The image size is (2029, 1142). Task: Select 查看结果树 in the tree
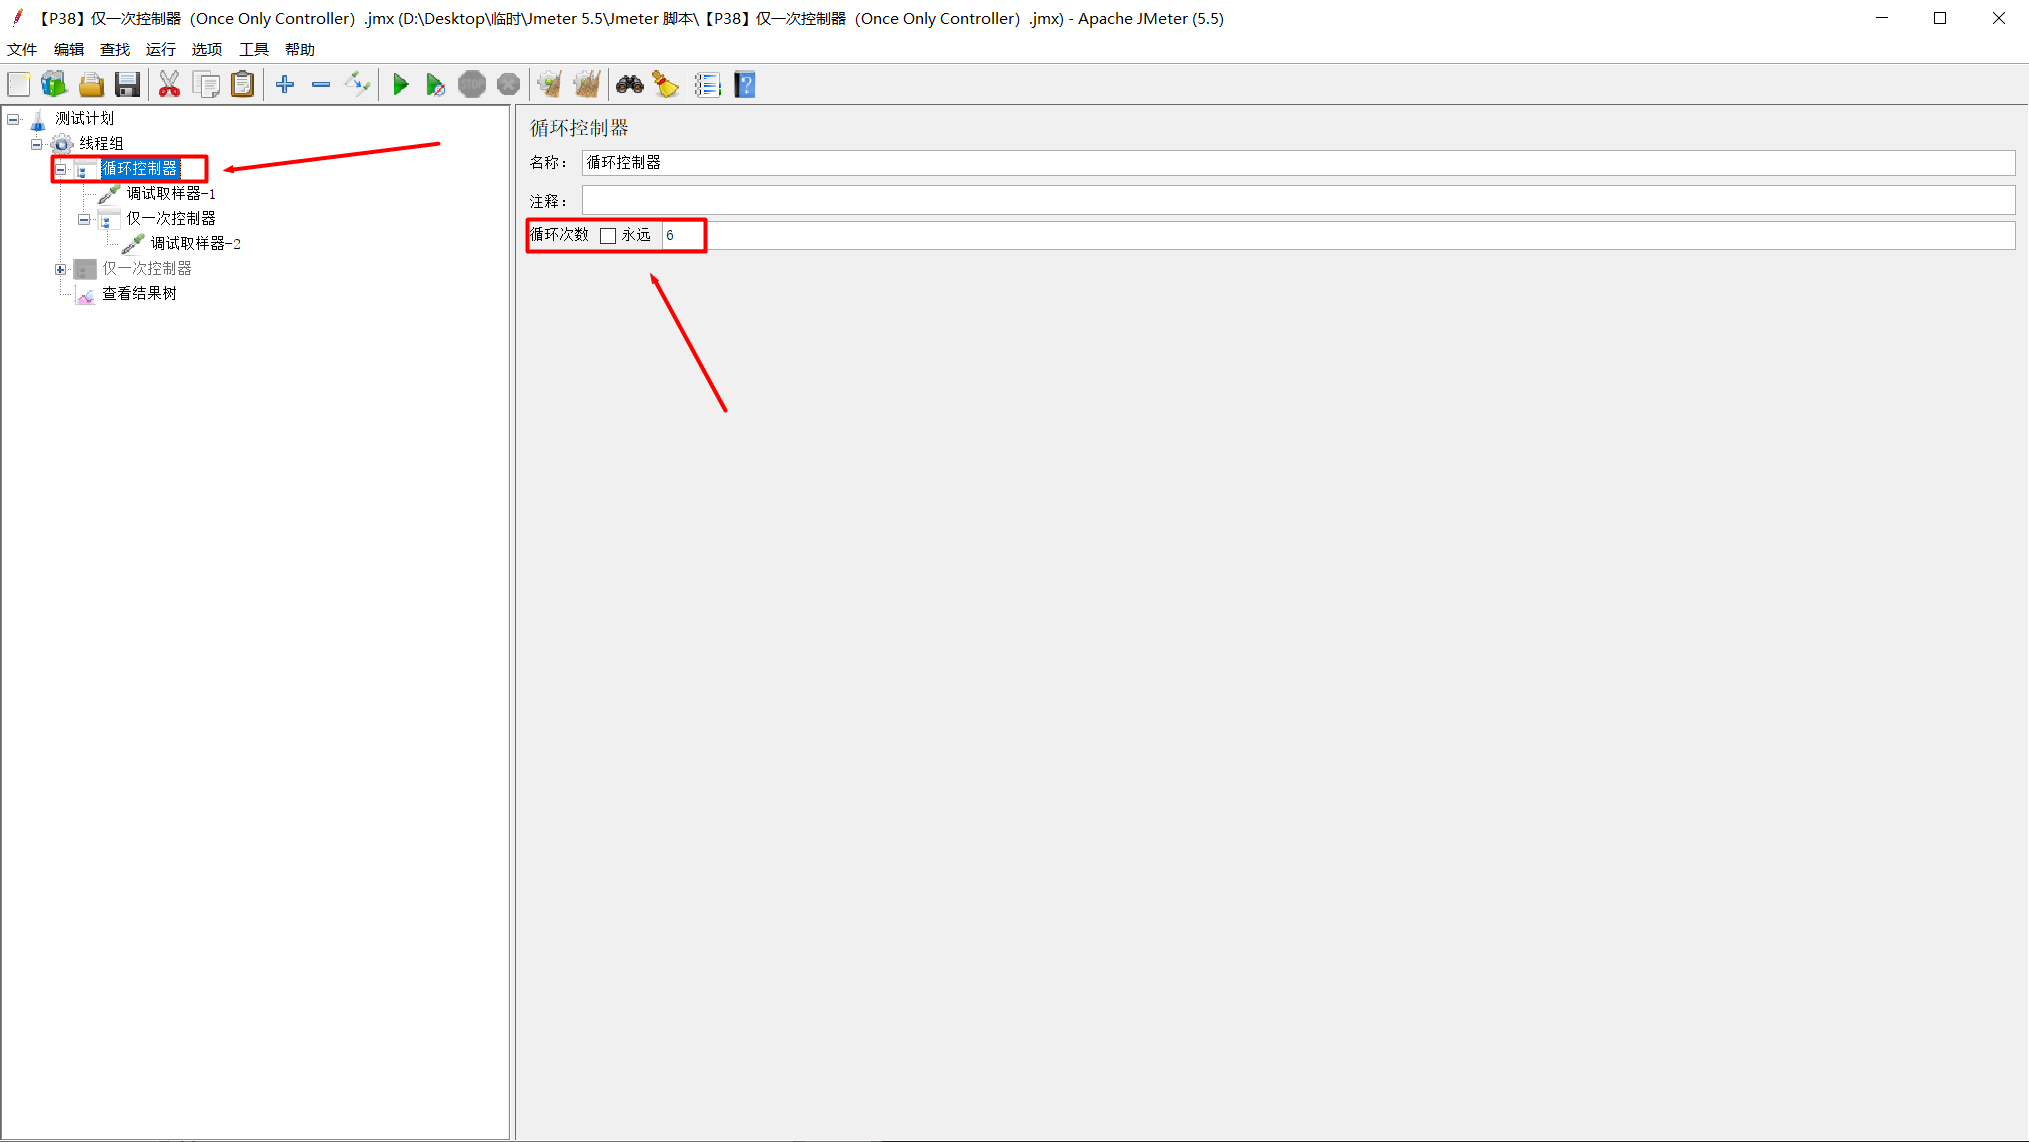[x=139, y=294]
